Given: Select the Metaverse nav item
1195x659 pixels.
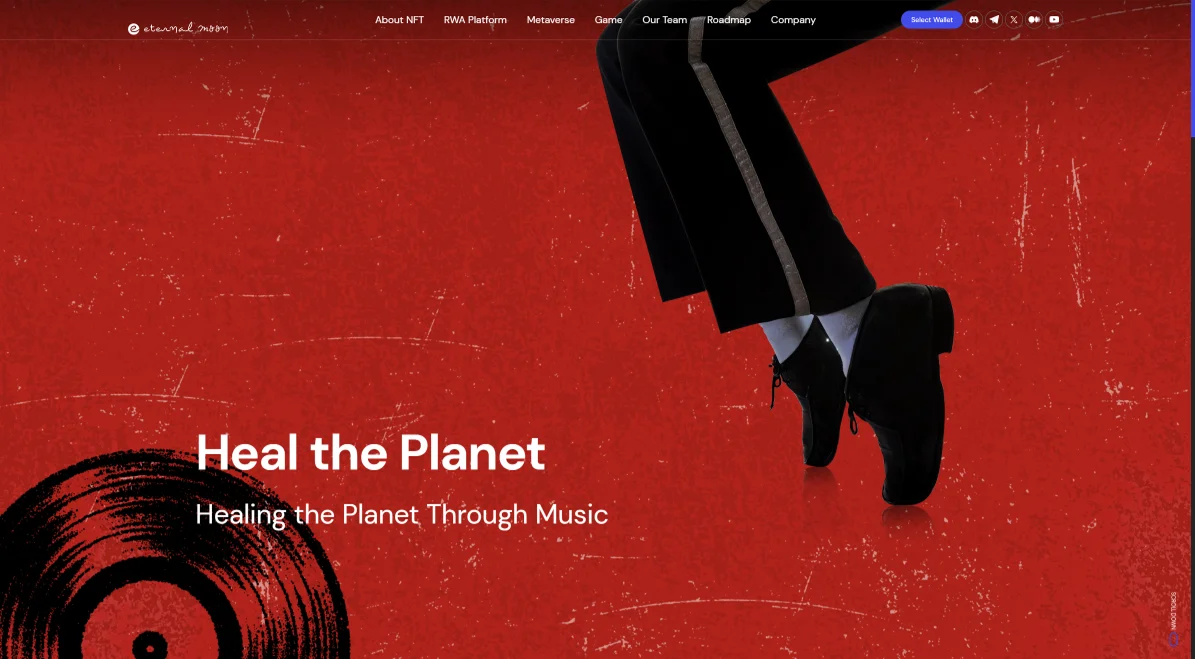Looking at the screenshot, I should [x=550, y=20].
